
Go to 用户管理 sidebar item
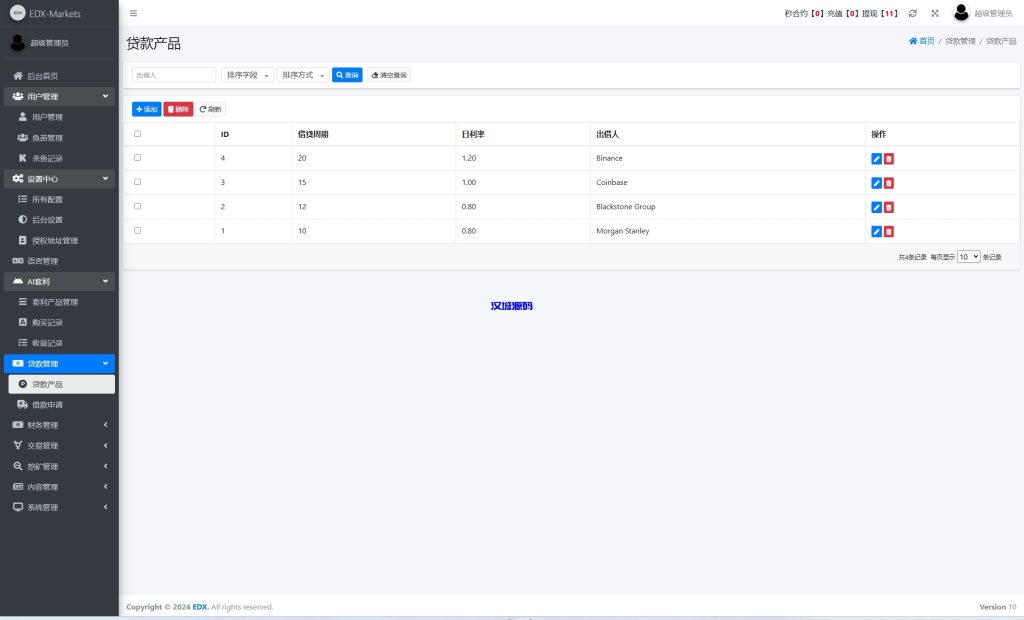[x=47, y=117]
